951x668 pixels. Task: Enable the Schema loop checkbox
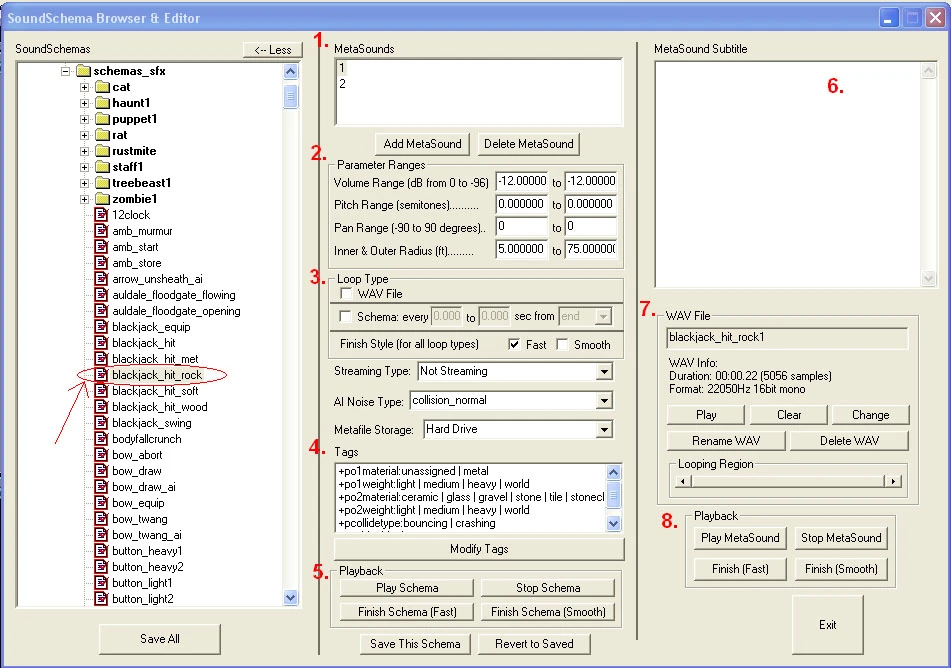[345, 316]
